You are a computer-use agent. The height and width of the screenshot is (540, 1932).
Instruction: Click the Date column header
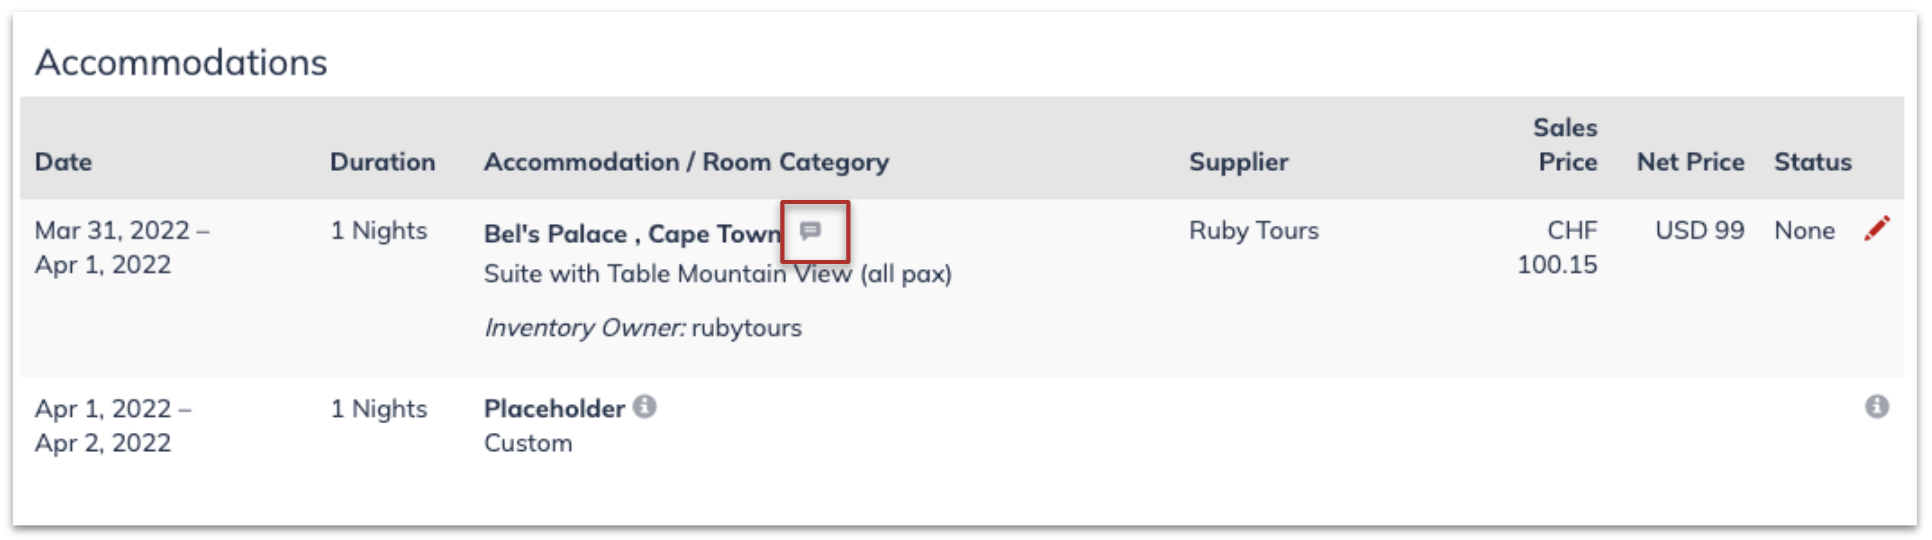coord(63,162)
